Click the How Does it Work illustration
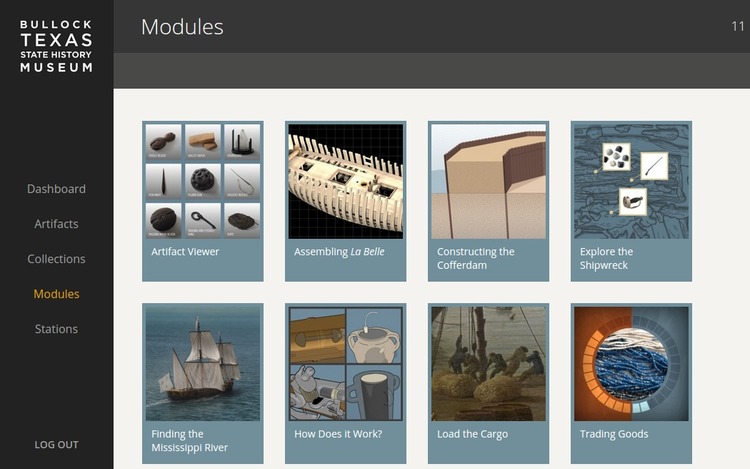 tap(345, 364)
